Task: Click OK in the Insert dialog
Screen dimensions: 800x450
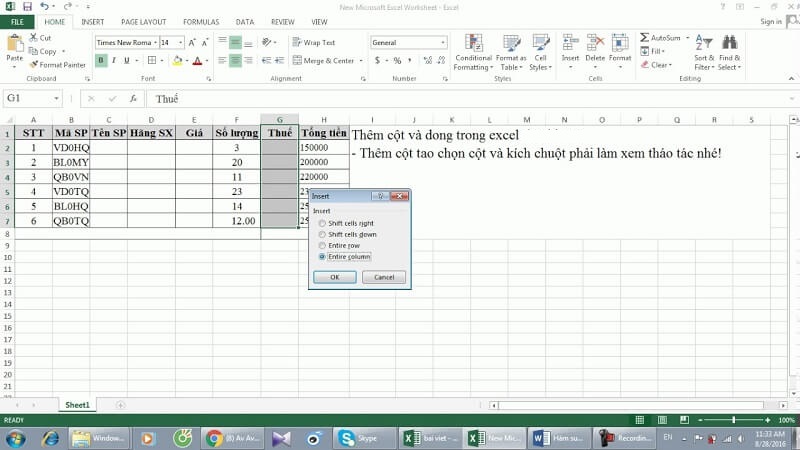Action: 335,277
